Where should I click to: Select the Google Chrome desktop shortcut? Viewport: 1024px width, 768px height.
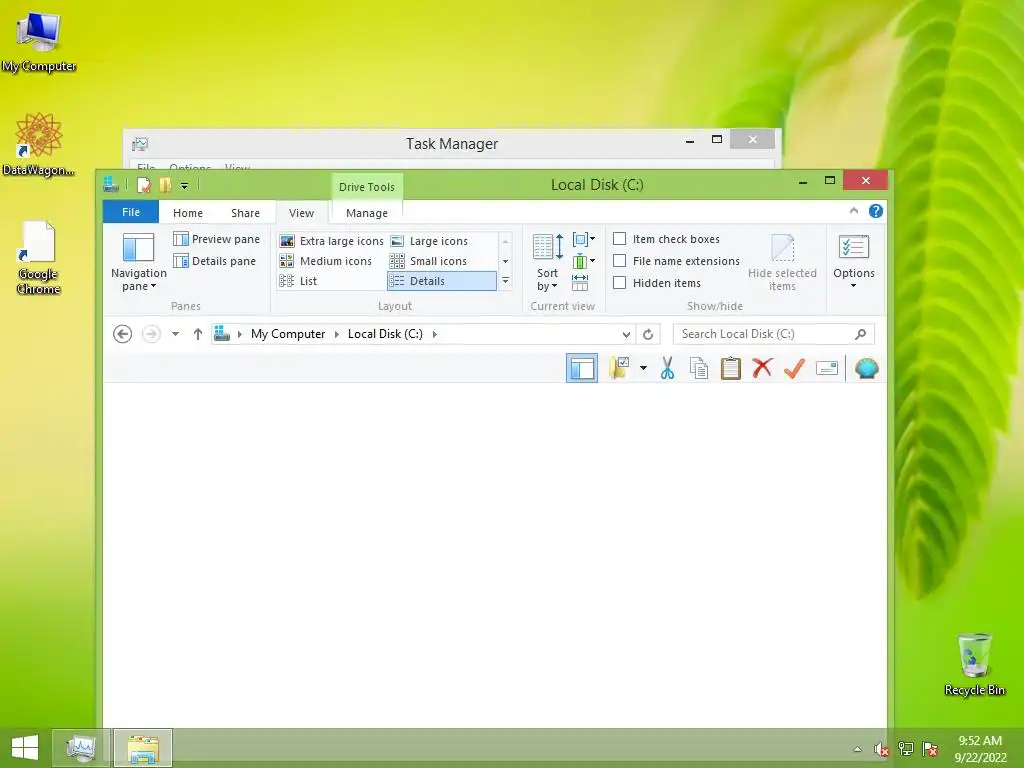39,259
